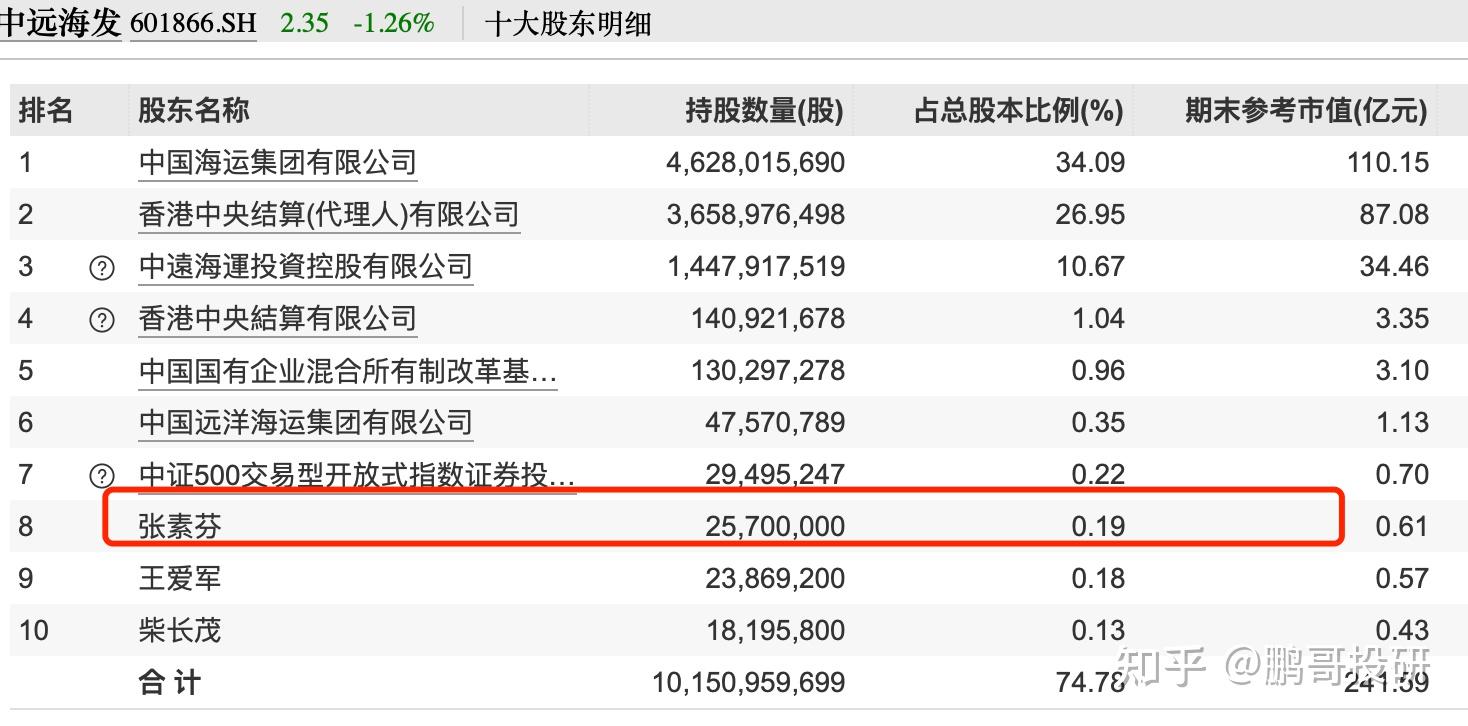Viewport: 1468px width, 726px height.
Task: Click percentage value 0.18
Action: [x=1098, y=579]
